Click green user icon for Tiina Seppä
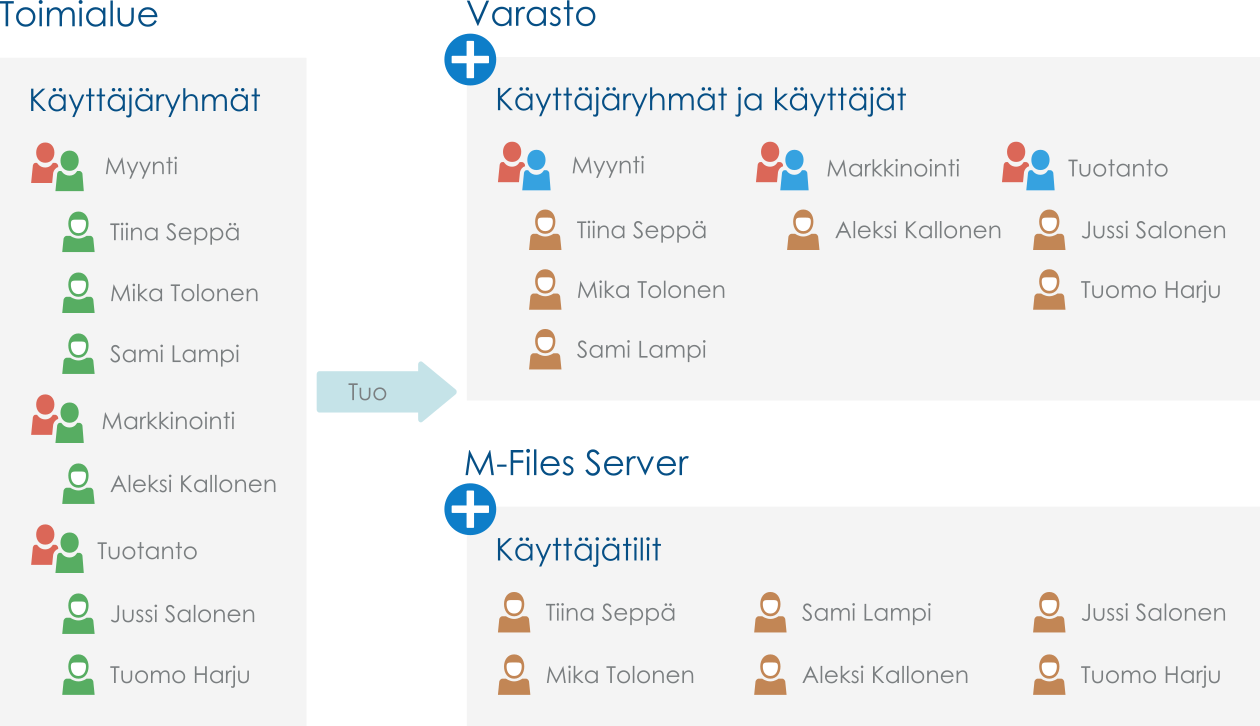 tap(78, 232)
